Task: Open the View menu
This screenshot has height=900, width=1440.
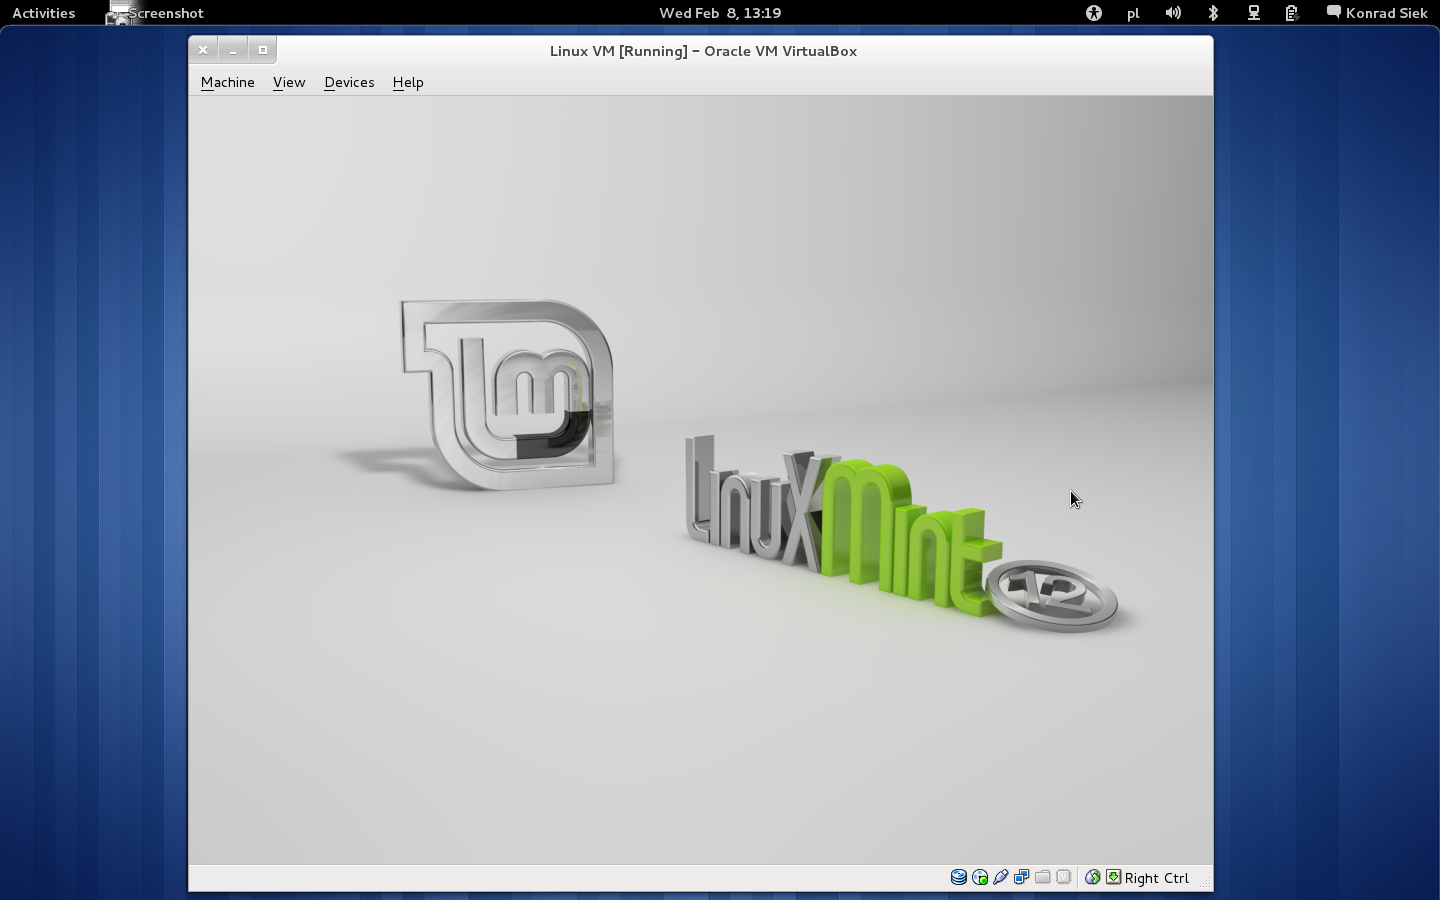Action: pyautogui.click(x=288, y=82)
